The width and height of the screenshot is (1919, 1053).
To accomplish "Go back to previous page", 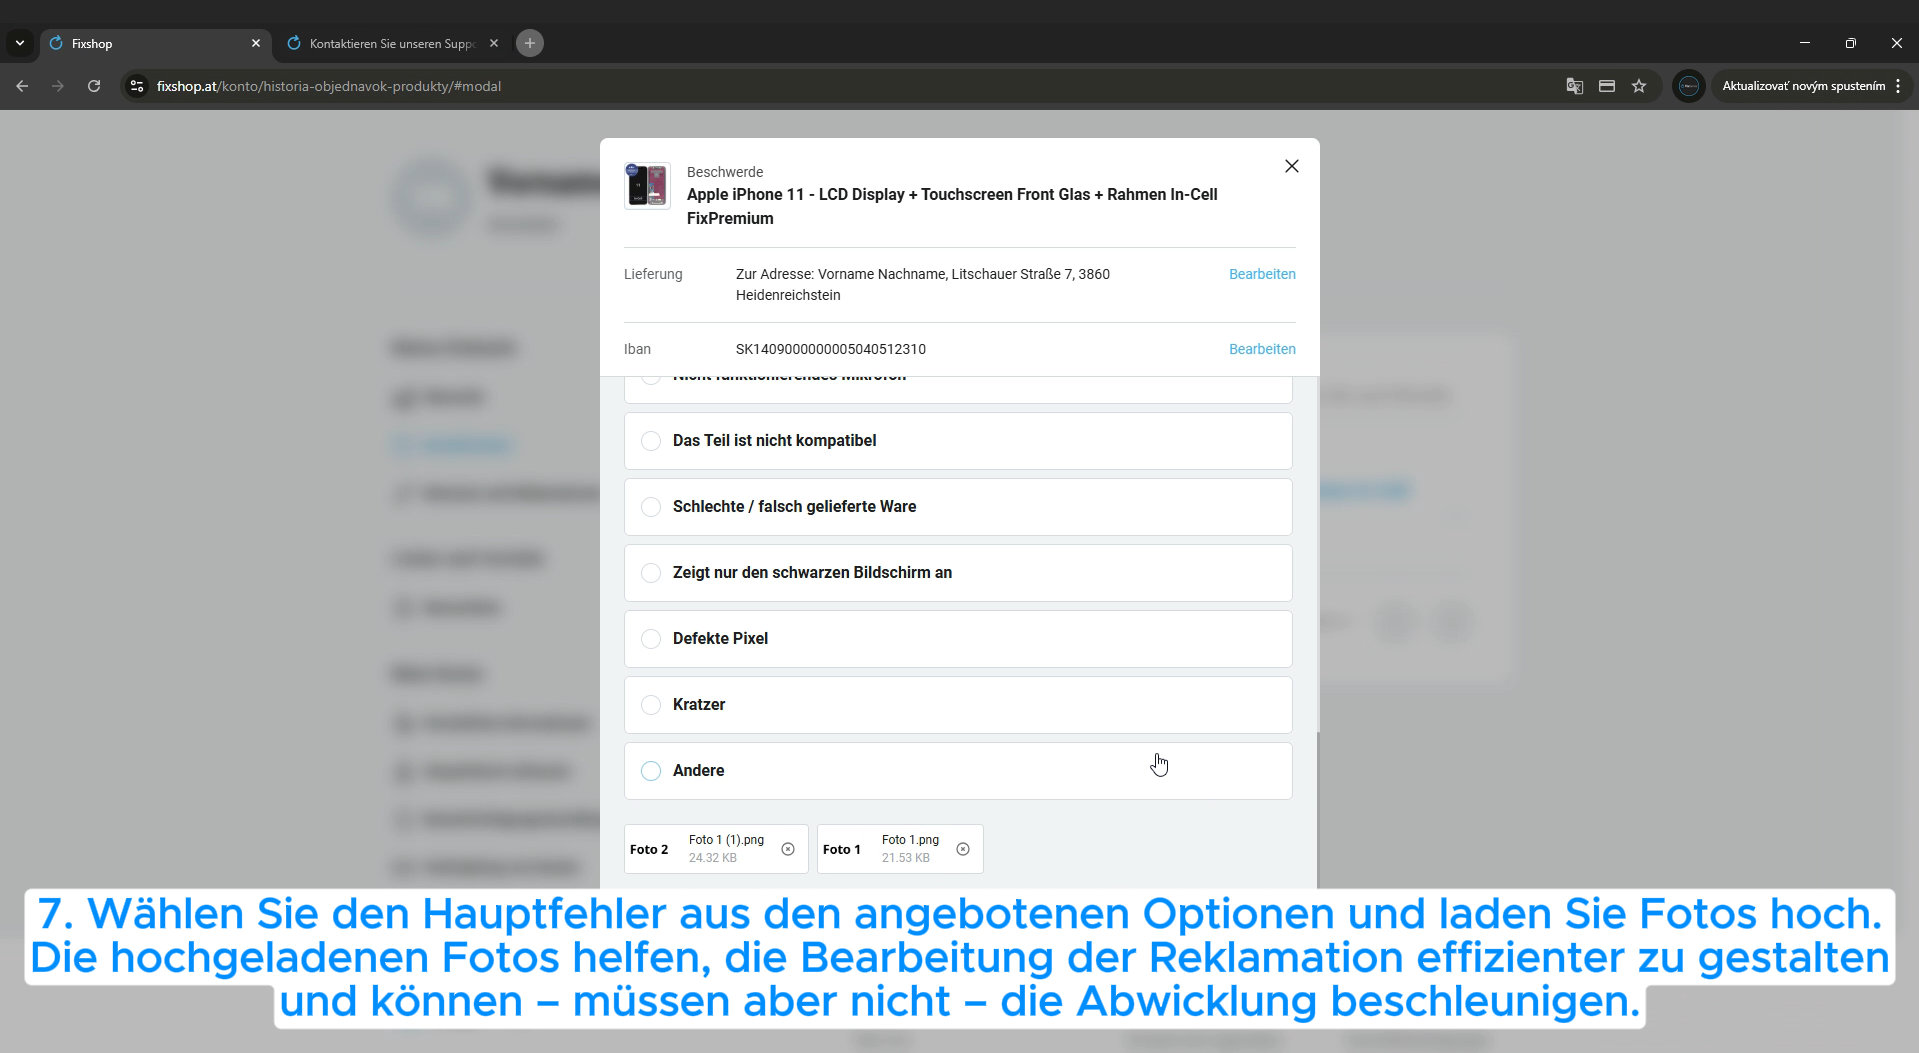I will tap(22, 86).
